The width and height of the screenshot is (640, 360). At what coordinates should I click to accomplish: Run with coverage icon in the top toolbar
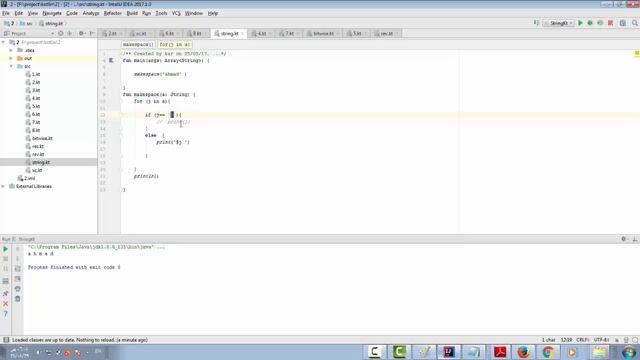[600, 23]
